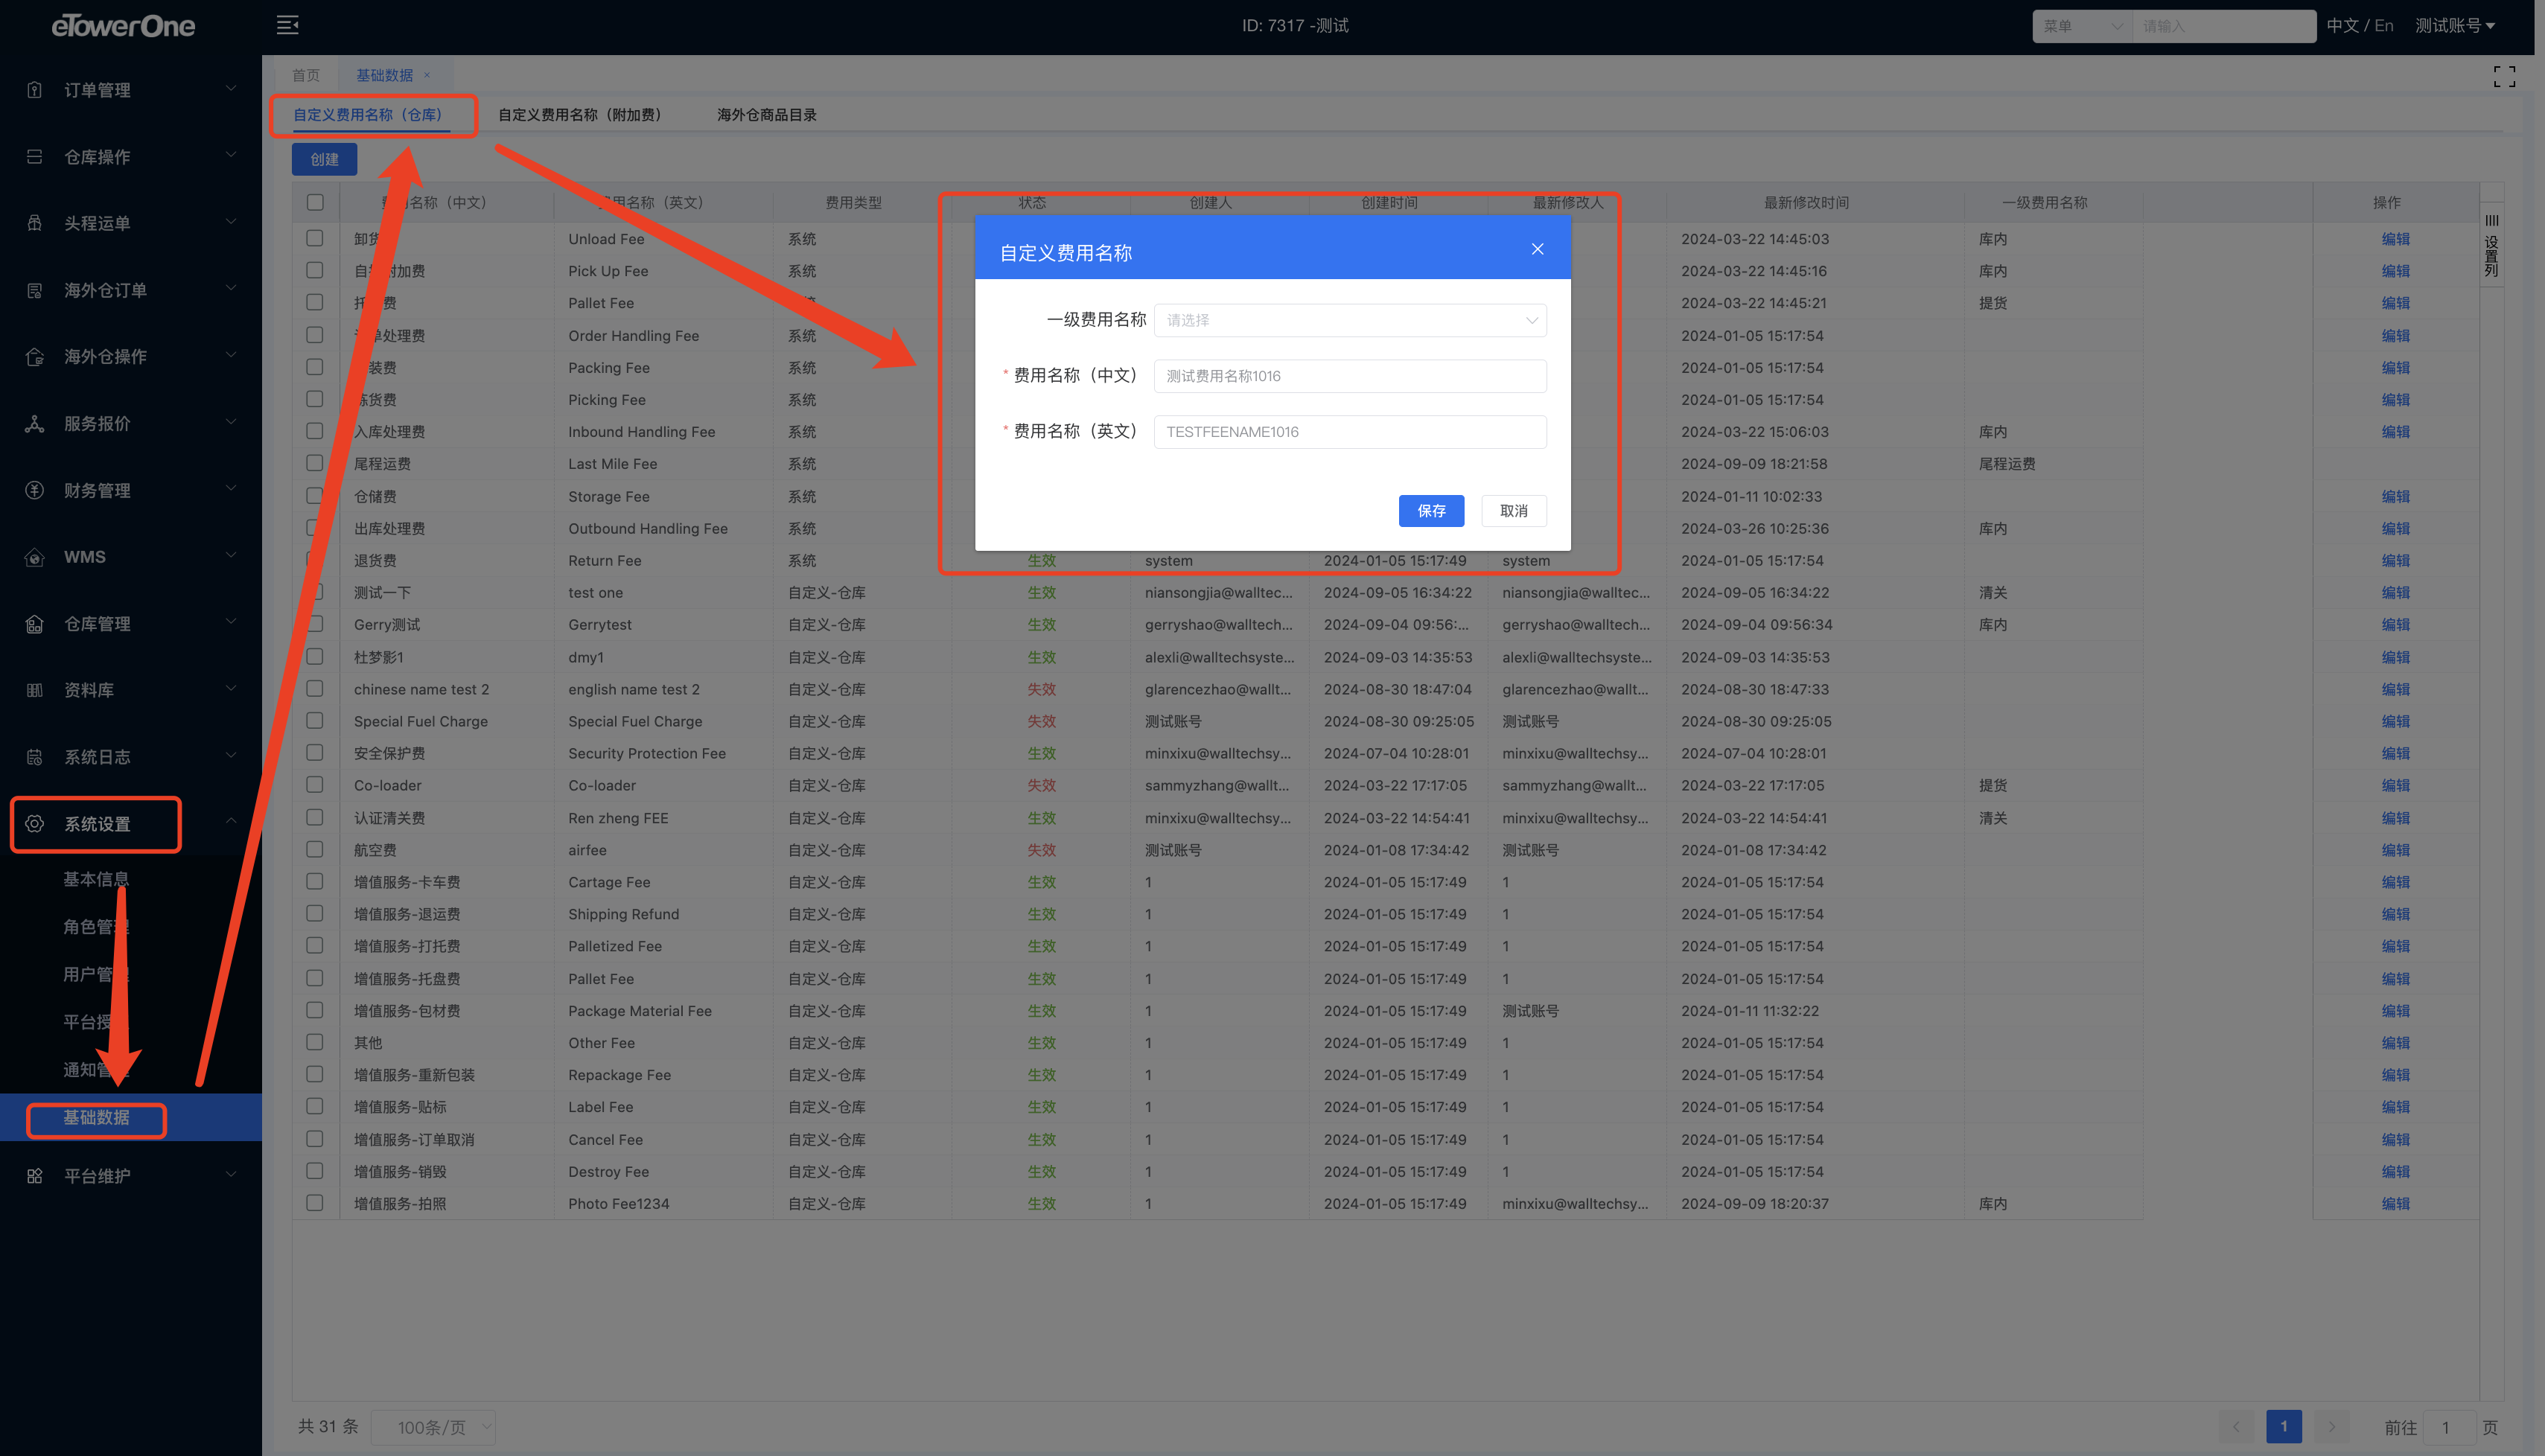Image resolution: width=2545 pixels, height=1456 pixels.
Task: Check the Co-loader row checkbox
Action: tap(315, 785)
